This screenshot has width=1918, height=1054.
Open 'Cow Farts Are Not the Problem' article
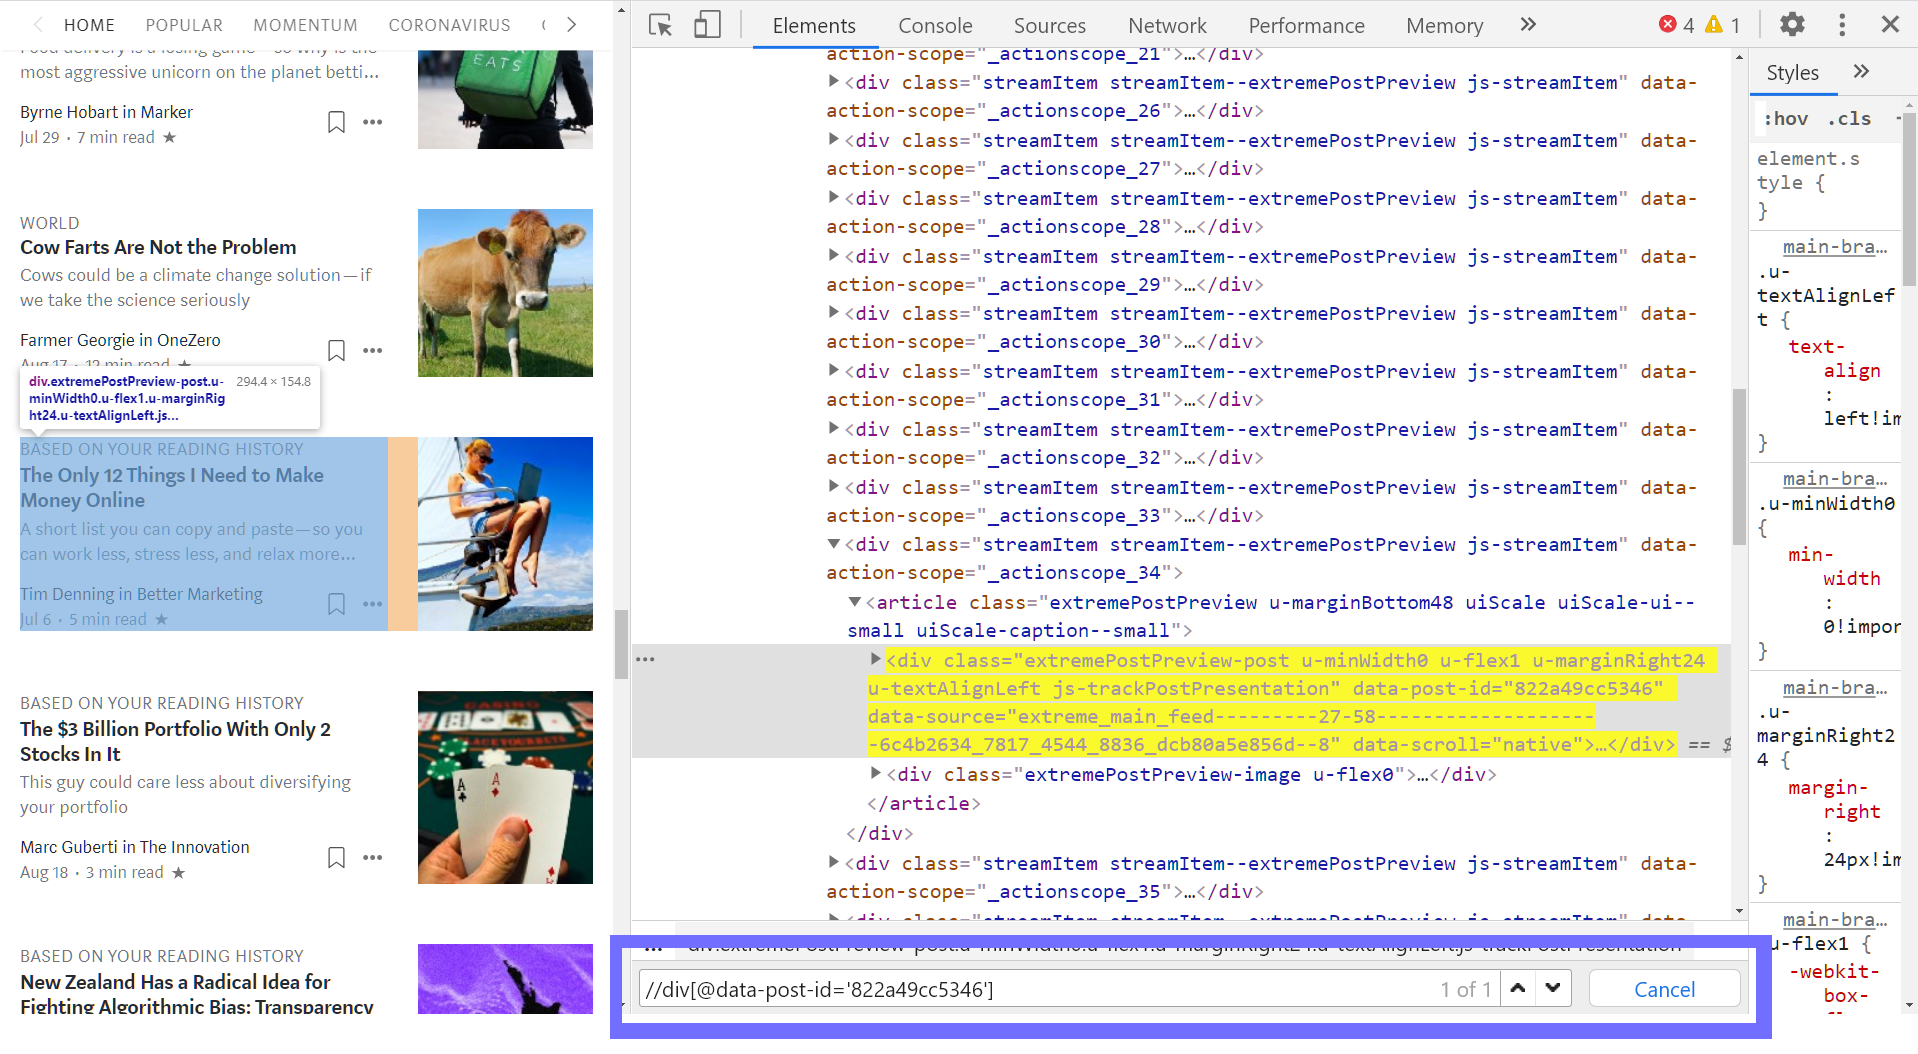point(158,247)
